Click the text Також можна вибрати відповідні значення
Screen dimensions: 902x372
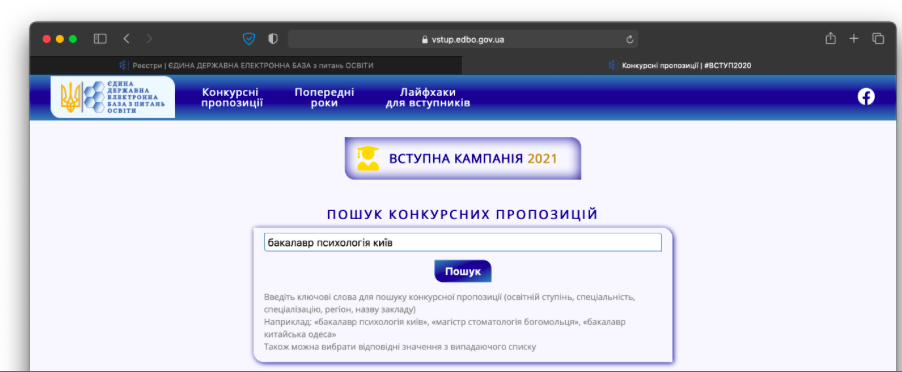(x=400, y=347)
